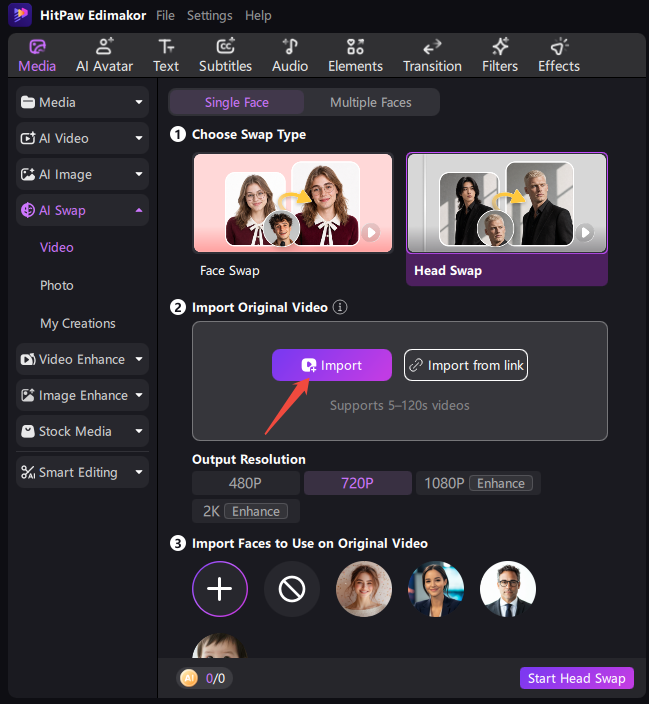Screen dimensions: 649x704
Task: Select 480P output resolution
Action: point(246,483)
